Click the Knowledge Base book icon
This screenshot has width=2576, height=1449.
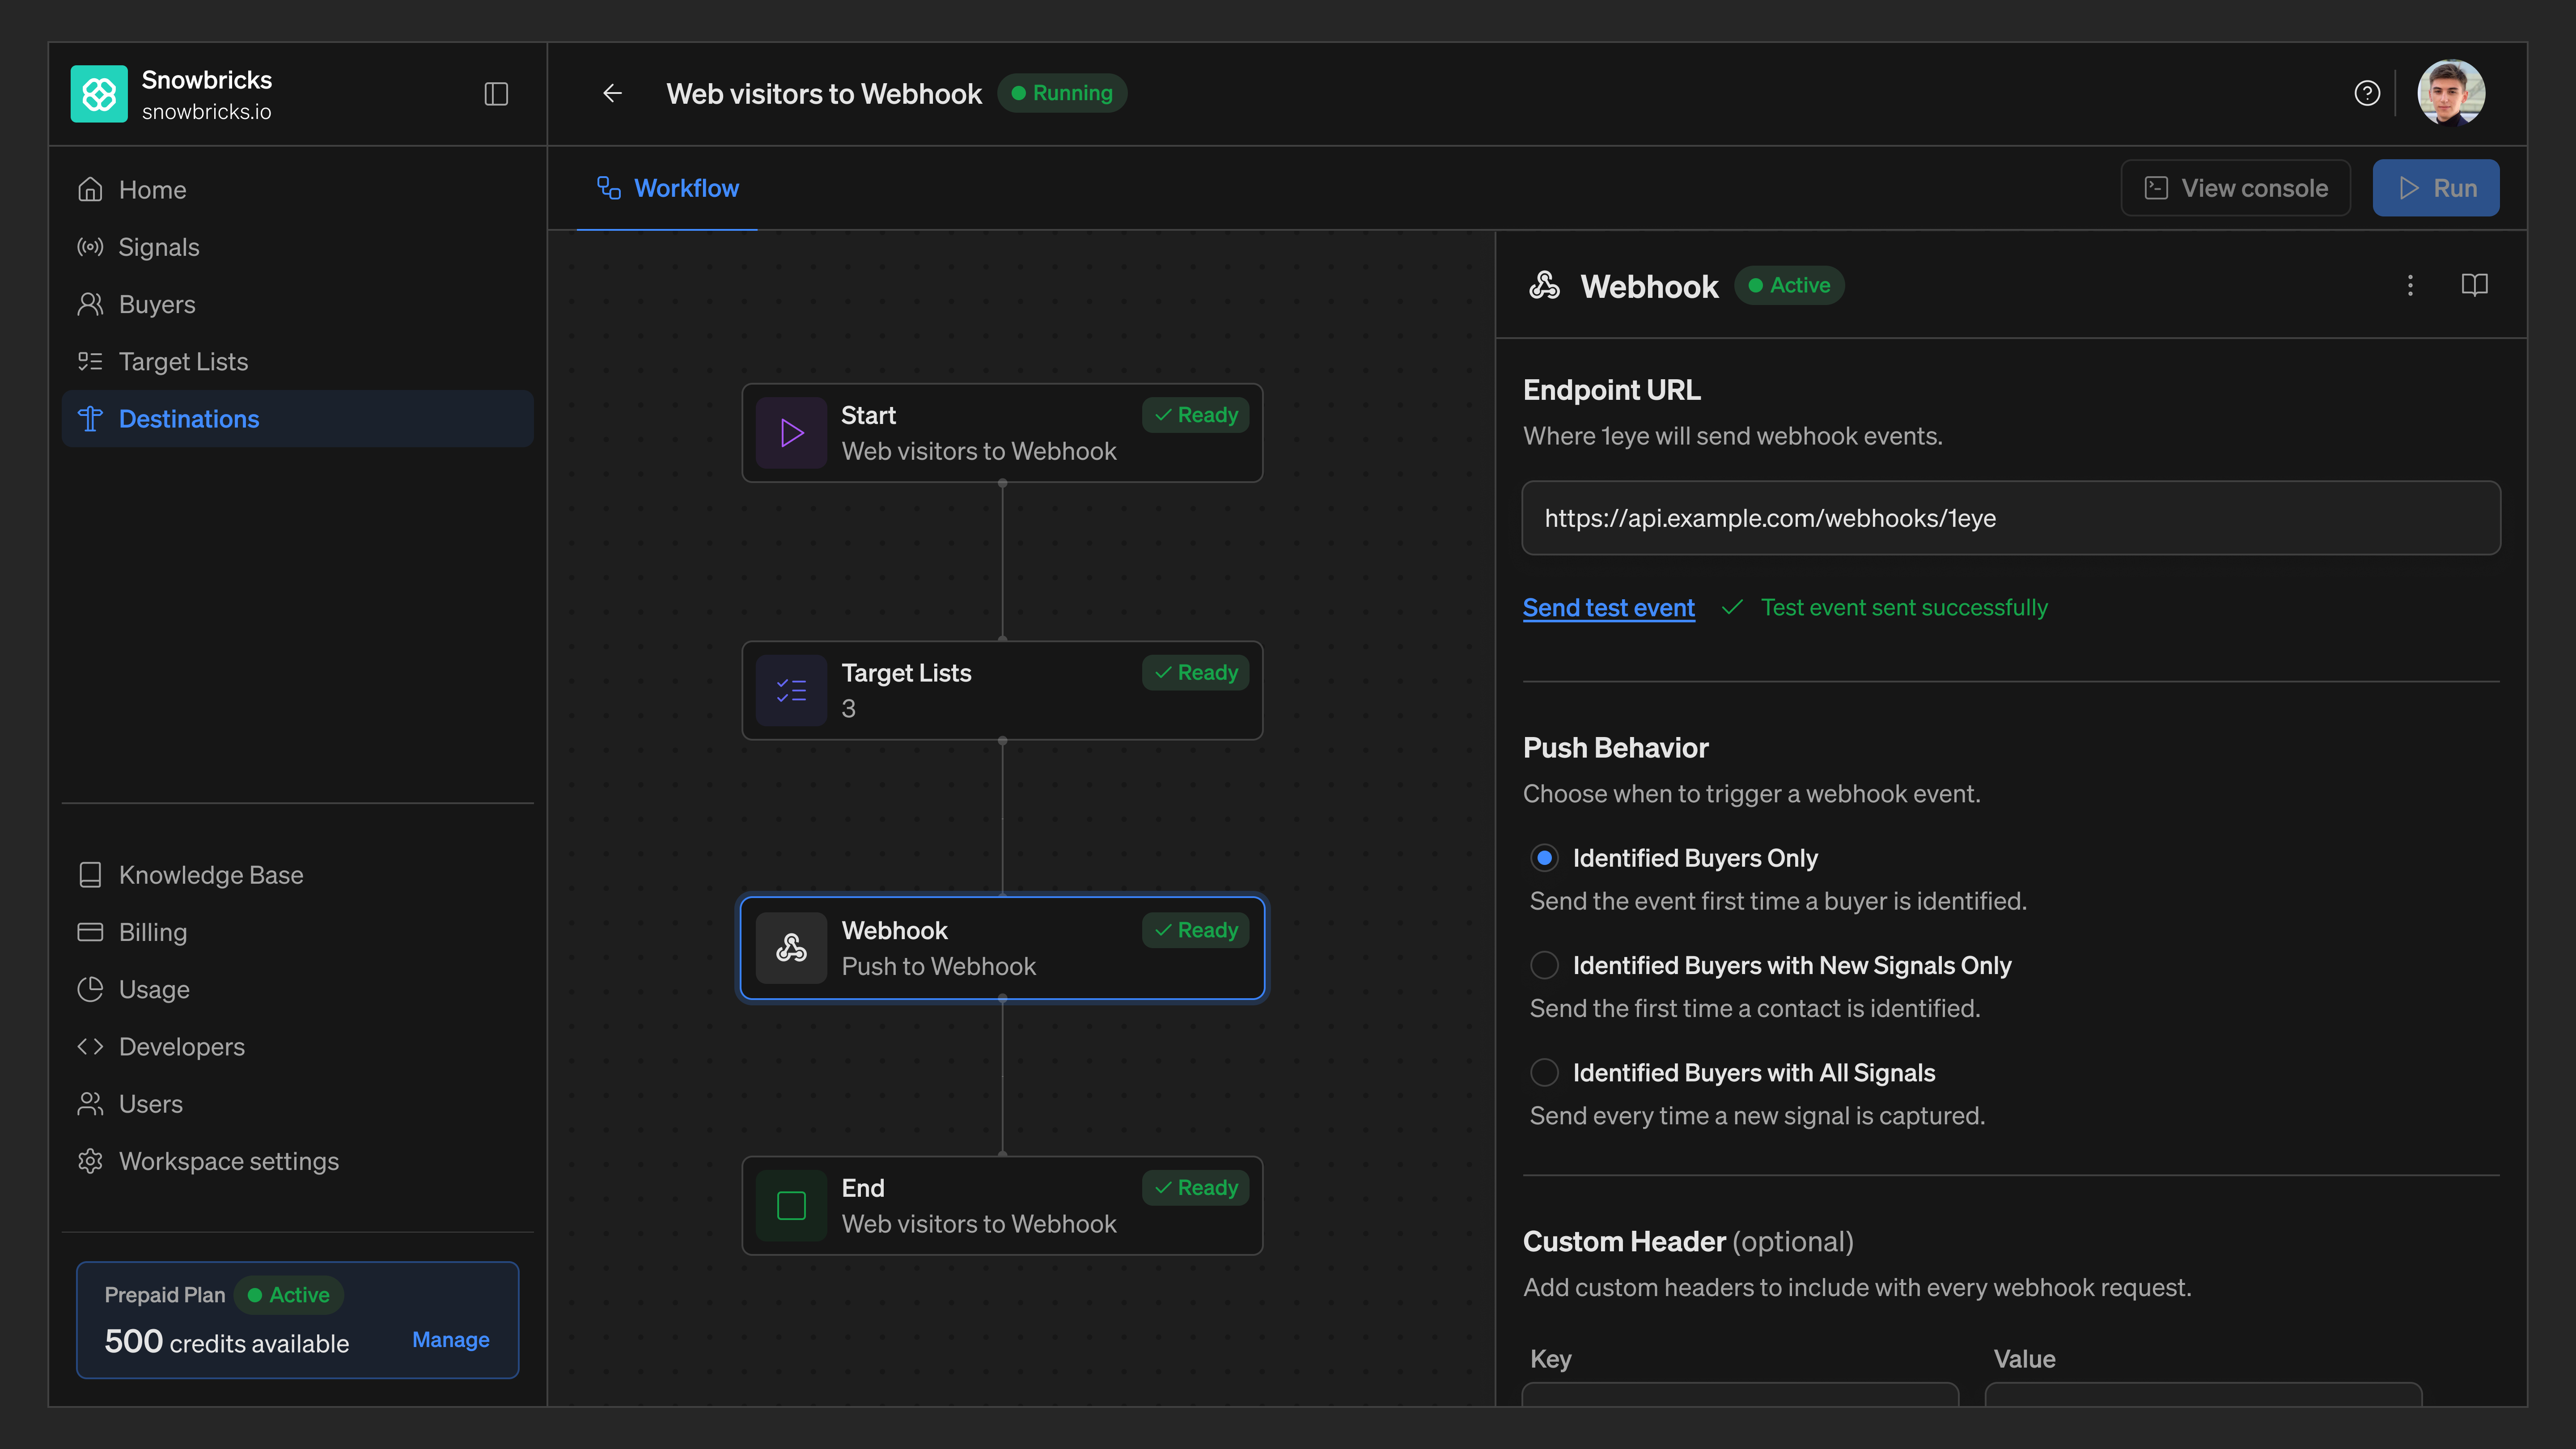click(x=90, y=875)
